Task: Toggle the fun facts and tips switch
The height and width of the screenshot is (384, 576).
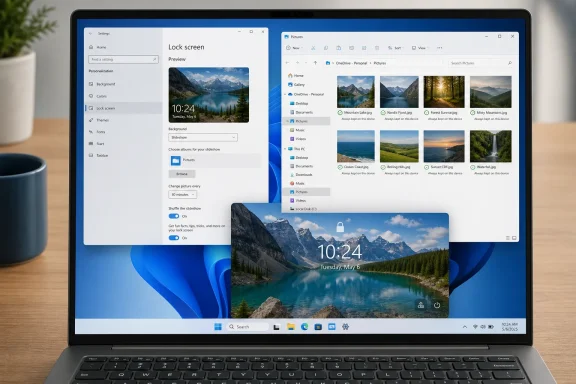Action: [174, 238]
